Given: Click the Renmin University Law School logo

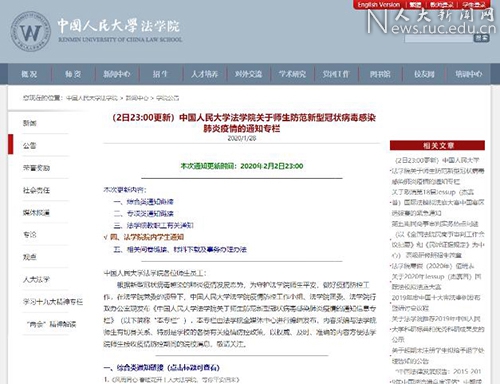Looking at the screenshot, I should (x=31, y=32).
